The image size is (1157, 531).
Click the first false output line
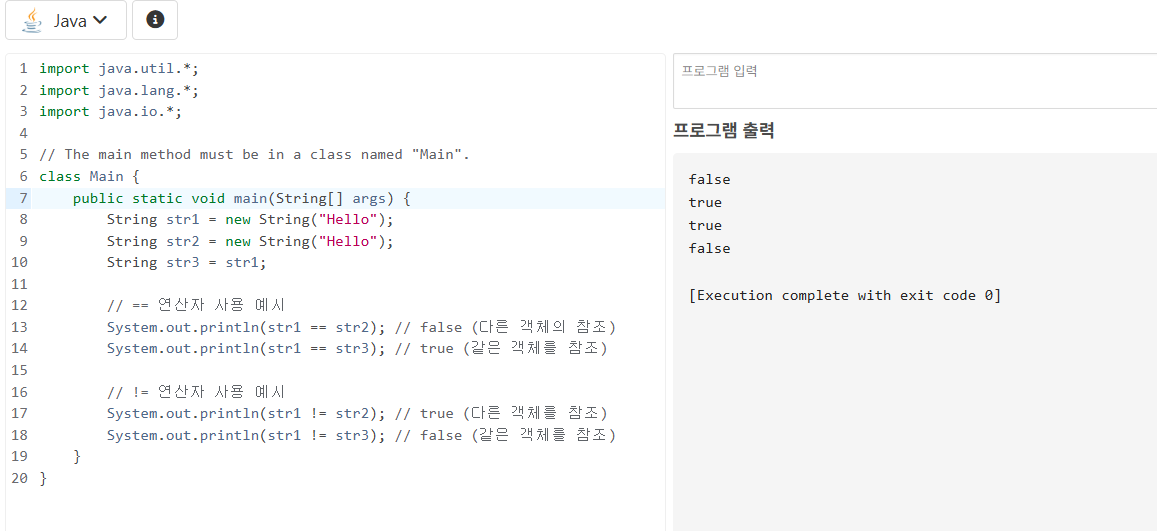tap(709, 179)
